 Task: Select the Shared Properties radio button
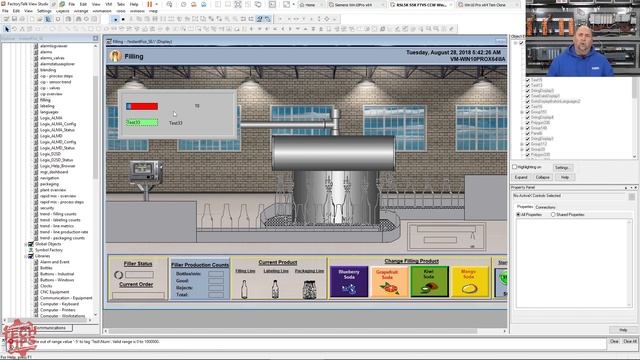tap(553, 214)
